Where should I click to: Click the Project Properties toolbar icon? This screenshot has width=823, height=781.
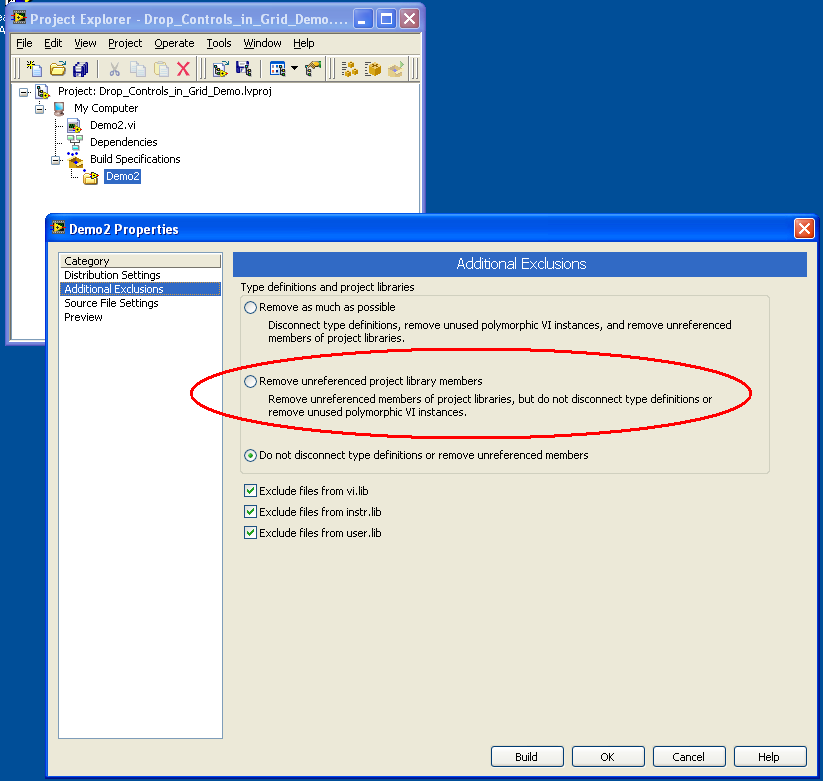313,69
